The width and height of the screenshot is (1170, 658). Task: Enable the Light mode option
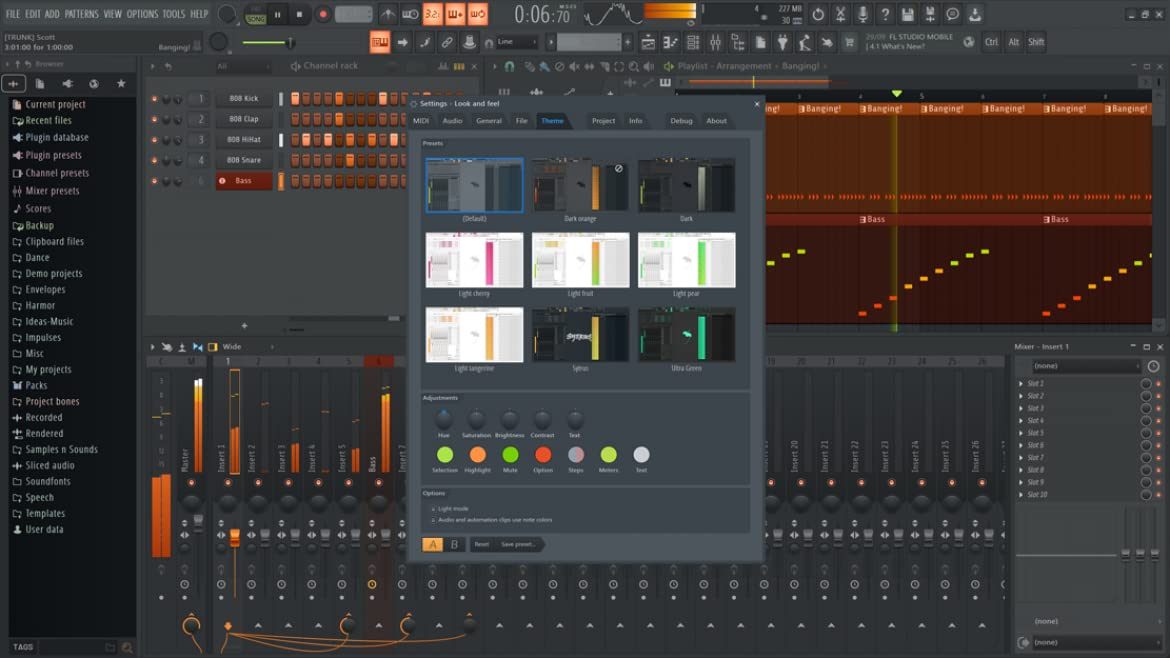point(433,509)
